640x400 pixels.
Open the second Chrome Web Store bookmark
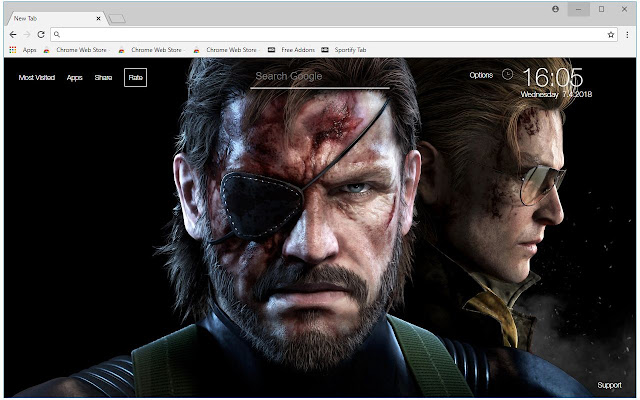[x=150, y=50]
